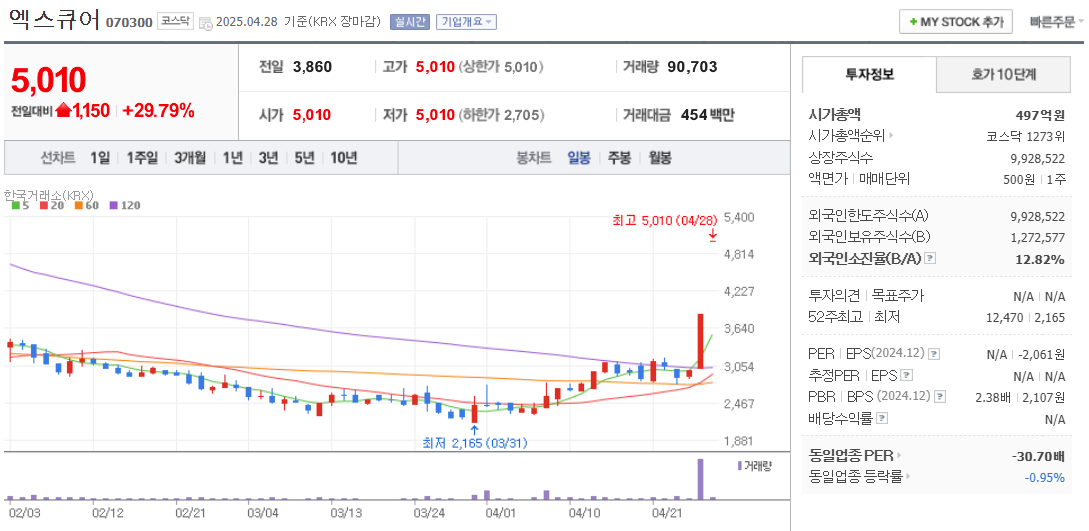This screenshot has height=531, width=1089.
Task: Click the 전일 value 3,860
Action: click(313, 67)
